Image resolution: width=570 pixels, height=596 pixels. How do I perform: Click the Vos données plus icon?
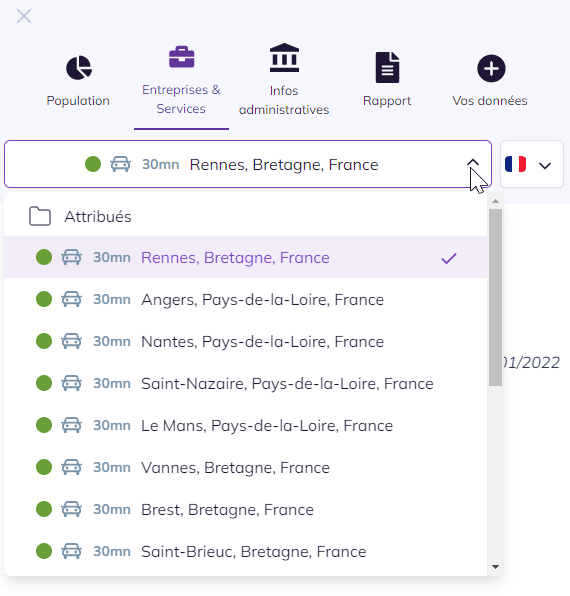[x=491, y=68]
